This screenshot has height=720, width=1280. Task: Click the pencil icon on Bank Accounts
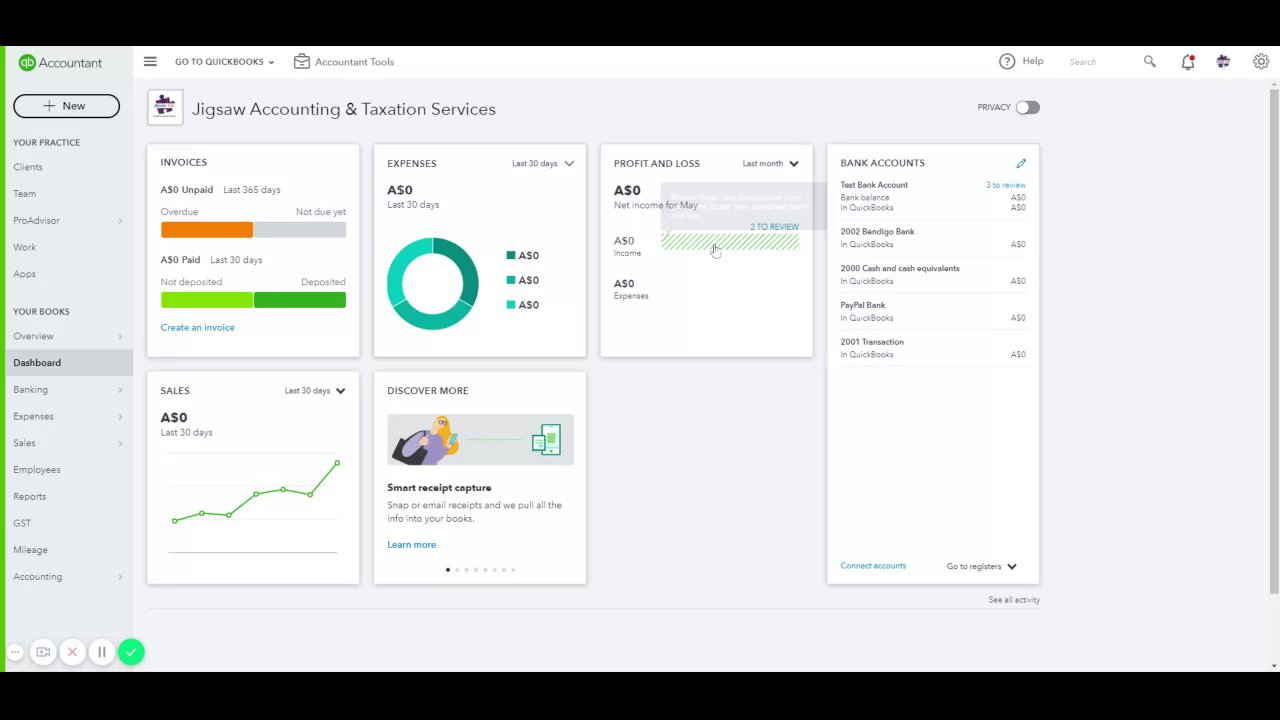point(1021,163)
